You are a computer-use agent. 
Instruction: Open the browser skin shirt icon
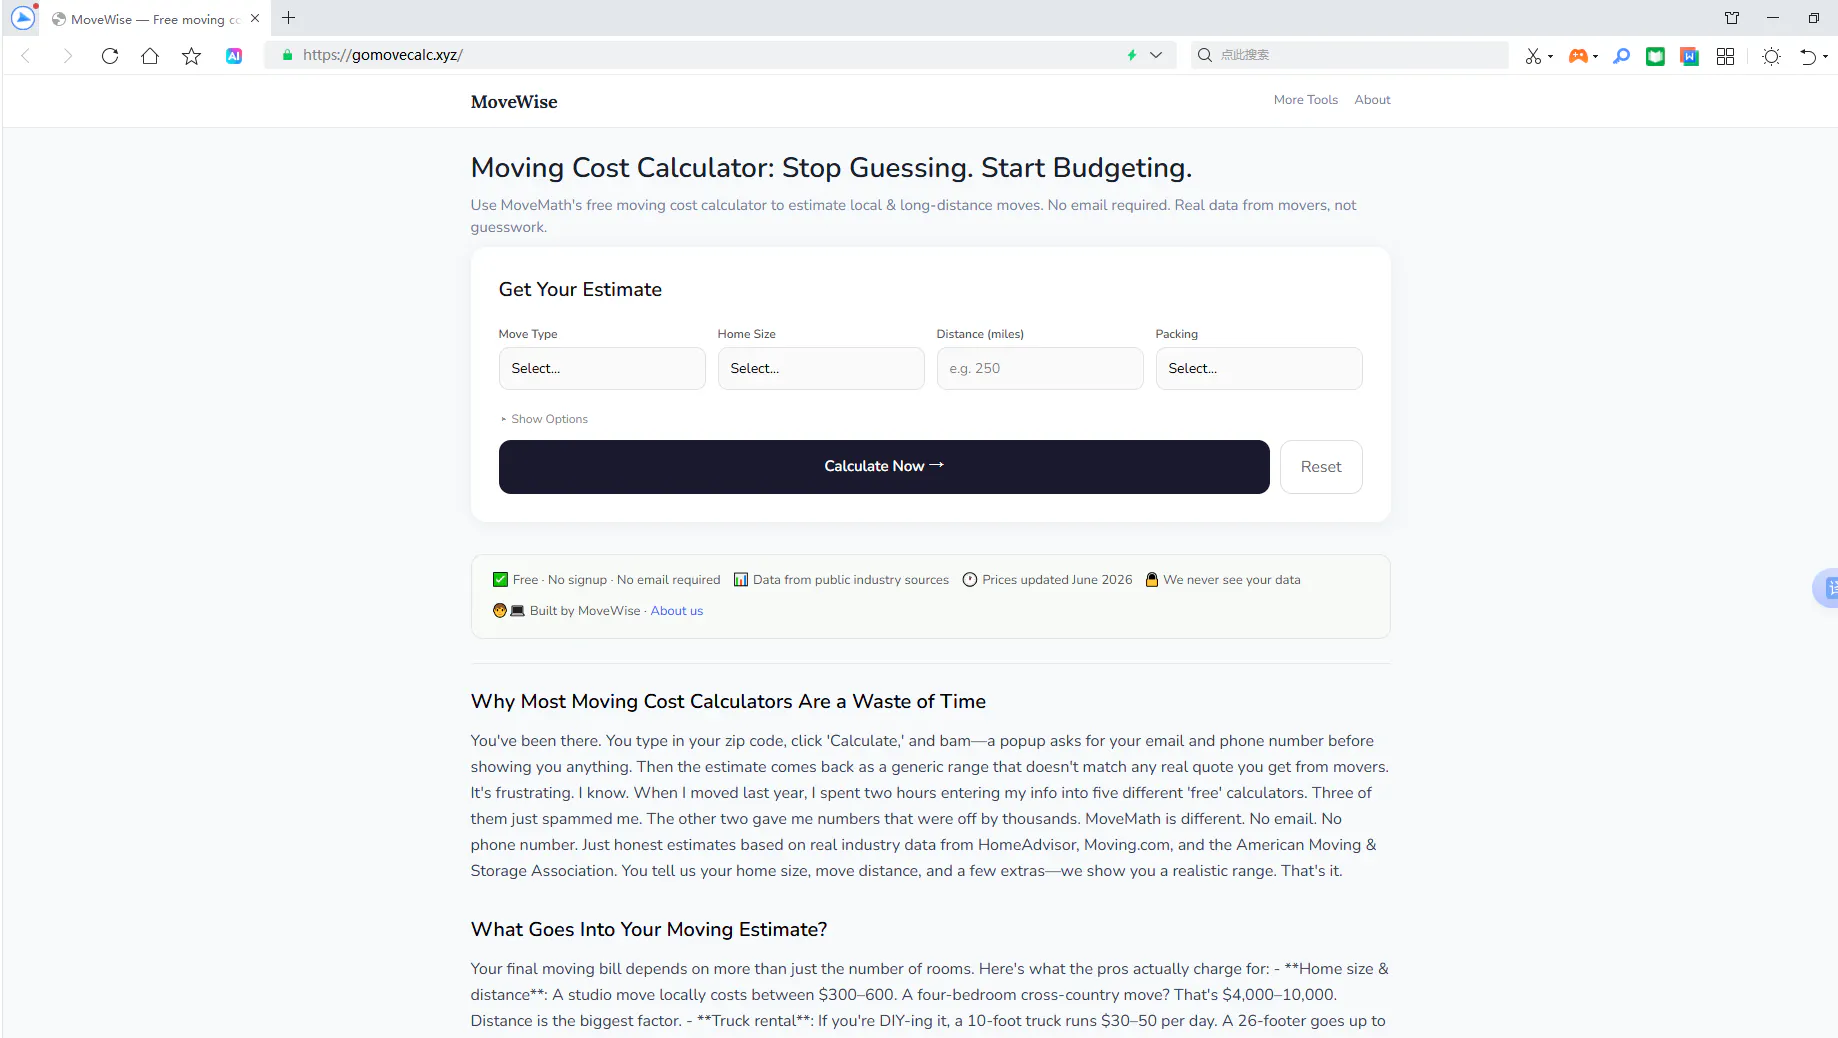[x=1732, y=18]
